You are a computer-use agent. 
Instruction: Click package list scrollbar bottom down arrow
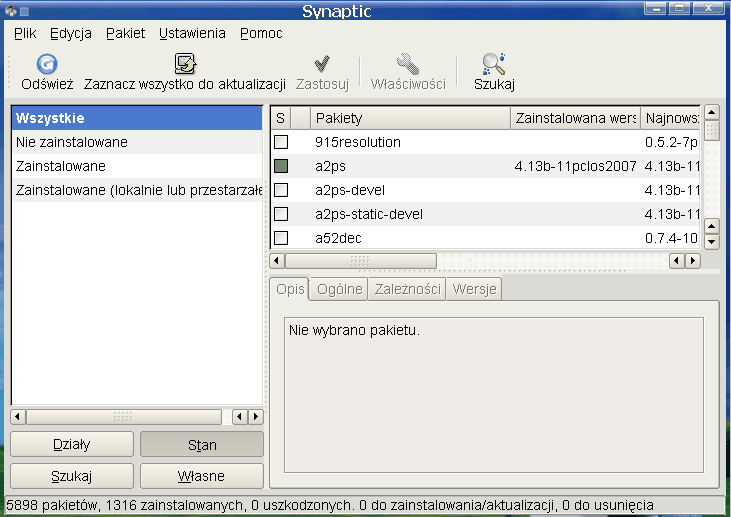point(711,241)
